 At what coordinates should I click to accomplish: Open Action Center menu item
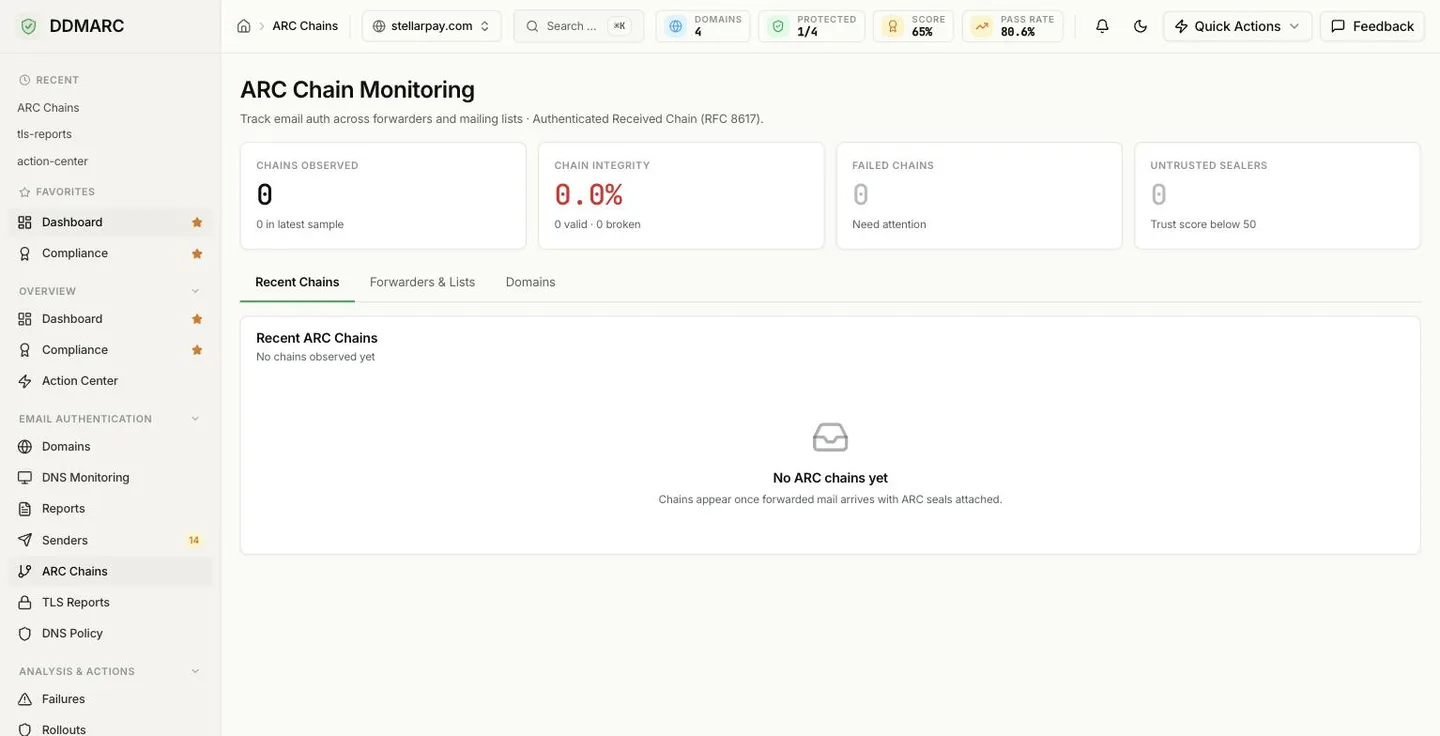click(x=110, y=381)
